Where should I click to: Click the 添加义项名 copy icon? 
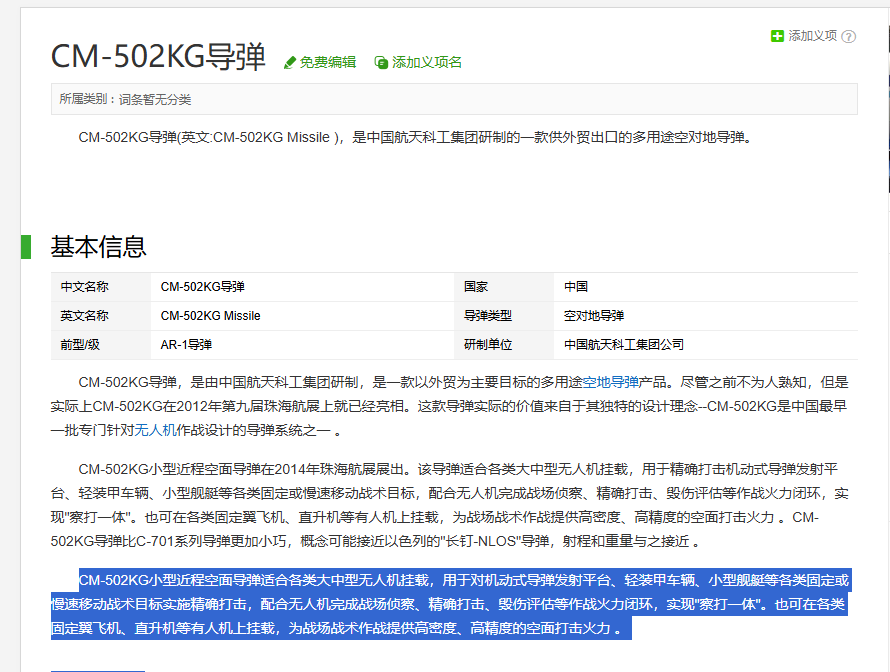[381, 62]
